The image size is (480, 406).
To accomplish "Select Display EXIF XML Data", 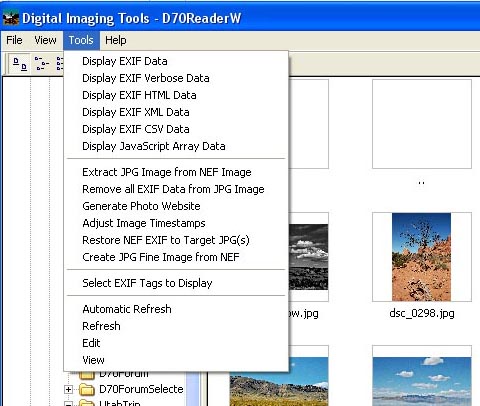I will [x=176, y=112].
